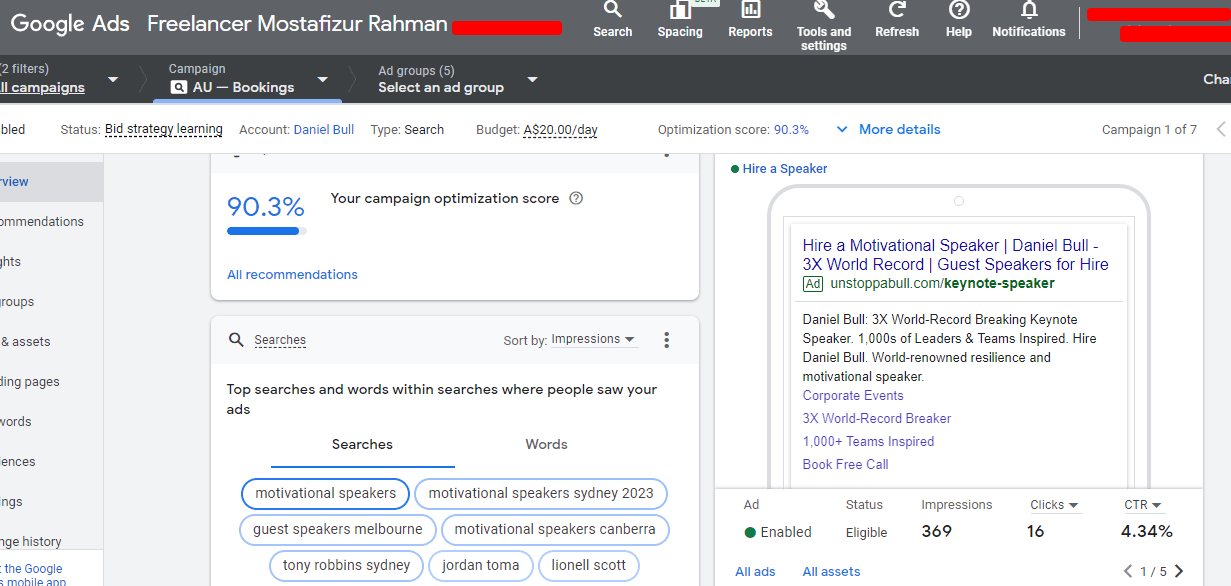
Task: Open the Reports icon in top bar
Action: [750, 11]
